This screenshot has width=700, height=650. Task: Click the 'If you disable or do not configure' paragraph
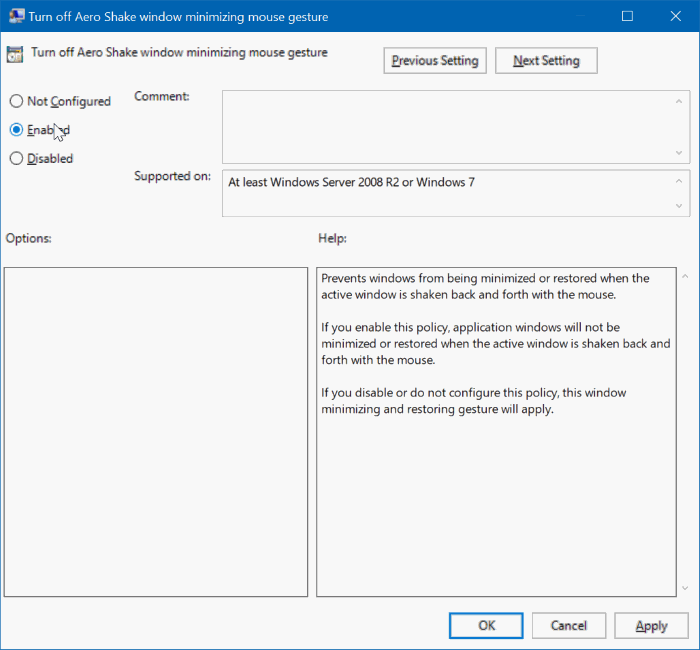(x=474, y=401)
